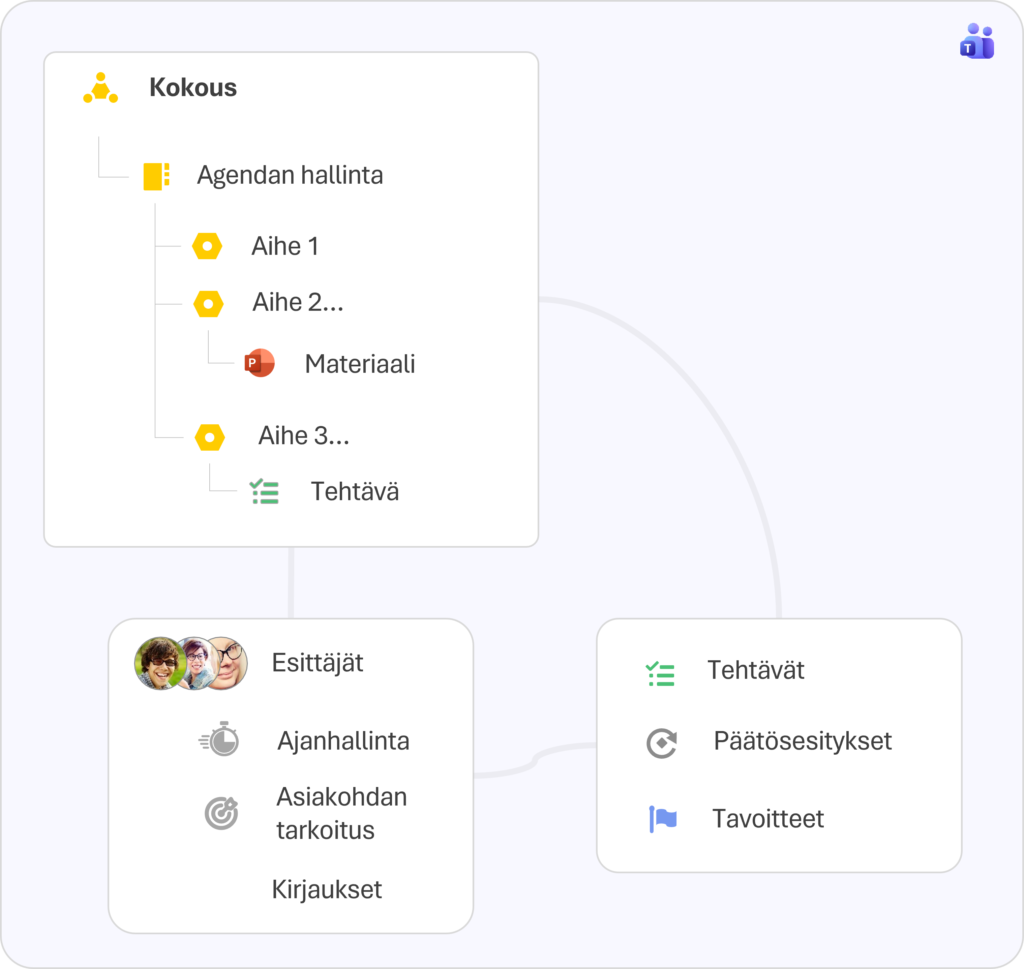This screenshot has height=969, width=1024.
Task: Click the Agendan hallinta notebook icon
Action: (x=156, y=176)
